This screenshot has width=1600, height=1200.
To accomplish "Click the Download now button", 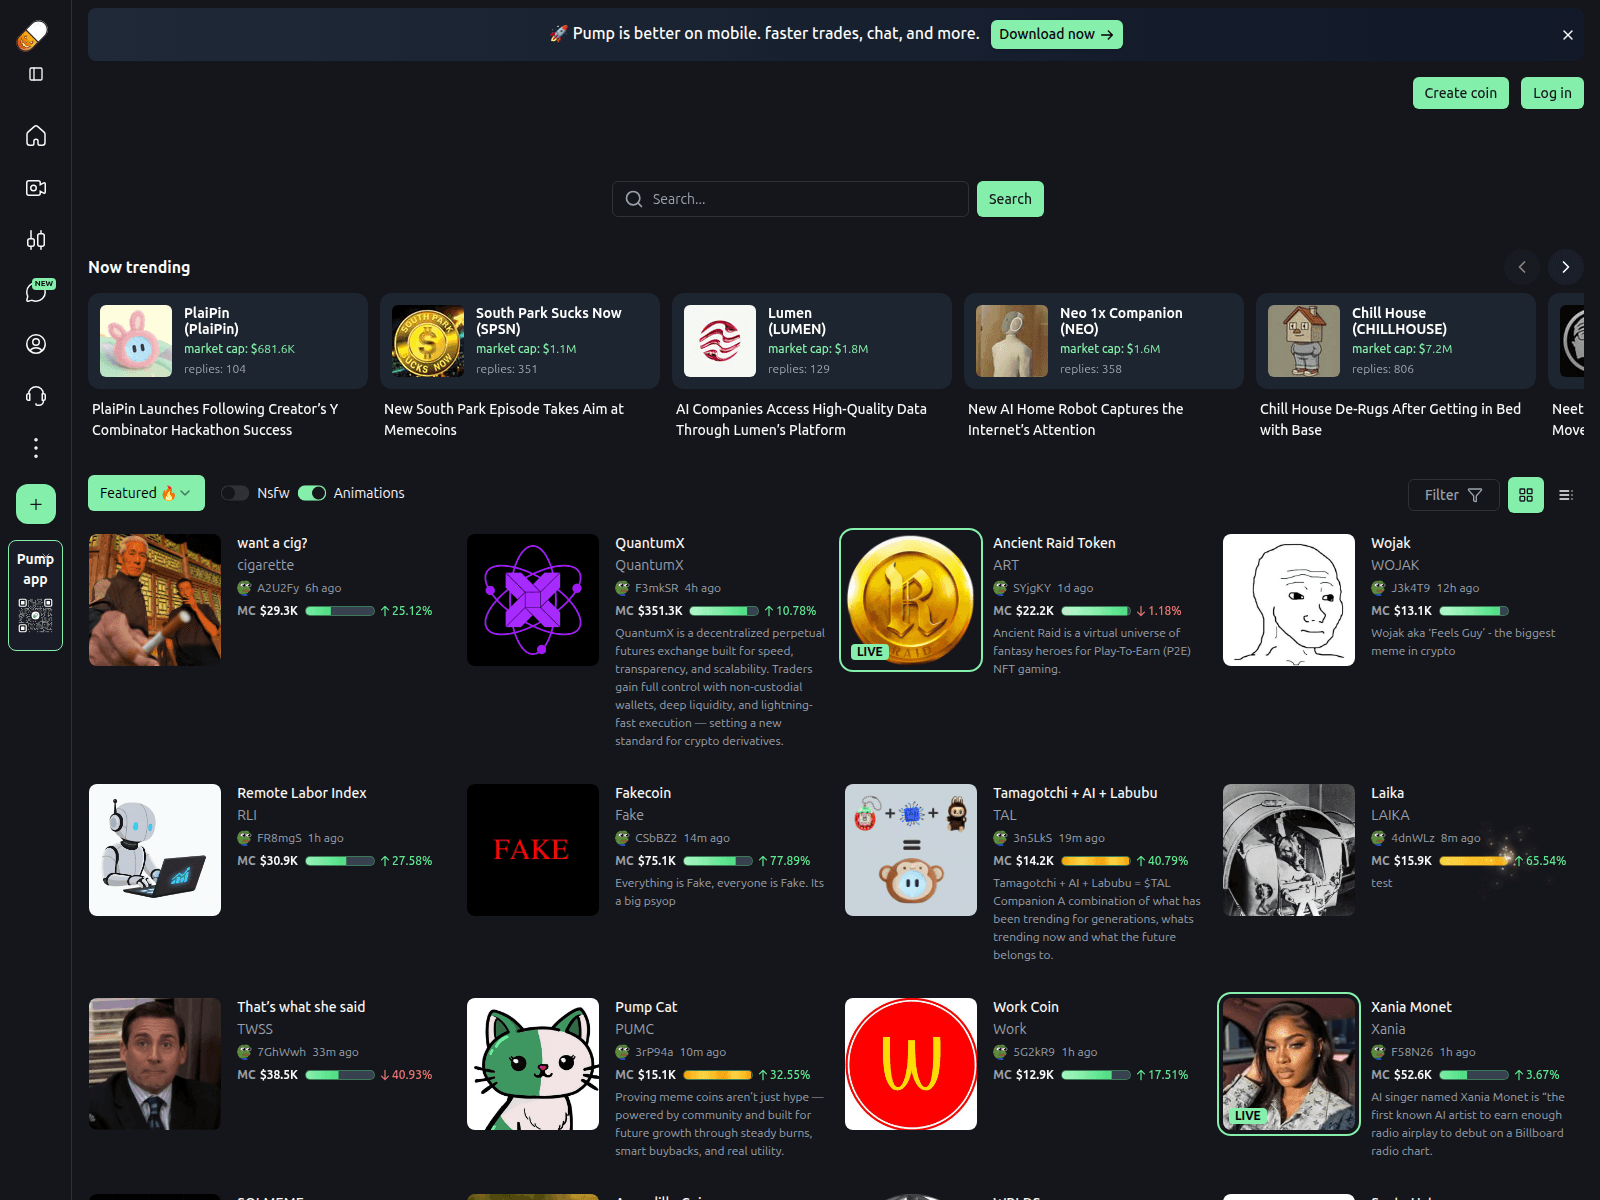I will click(1056, 34).
